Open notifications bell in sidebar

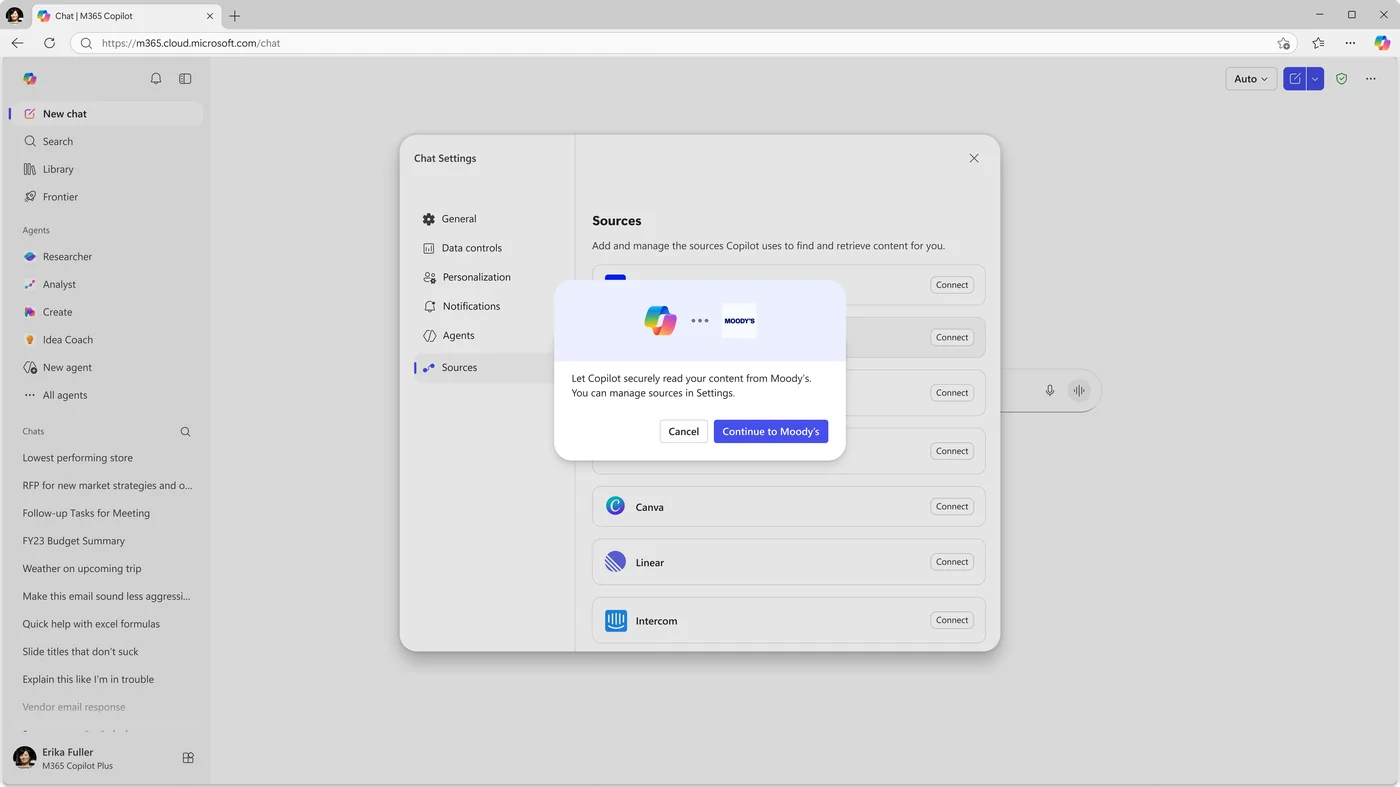tap(156, 79)
